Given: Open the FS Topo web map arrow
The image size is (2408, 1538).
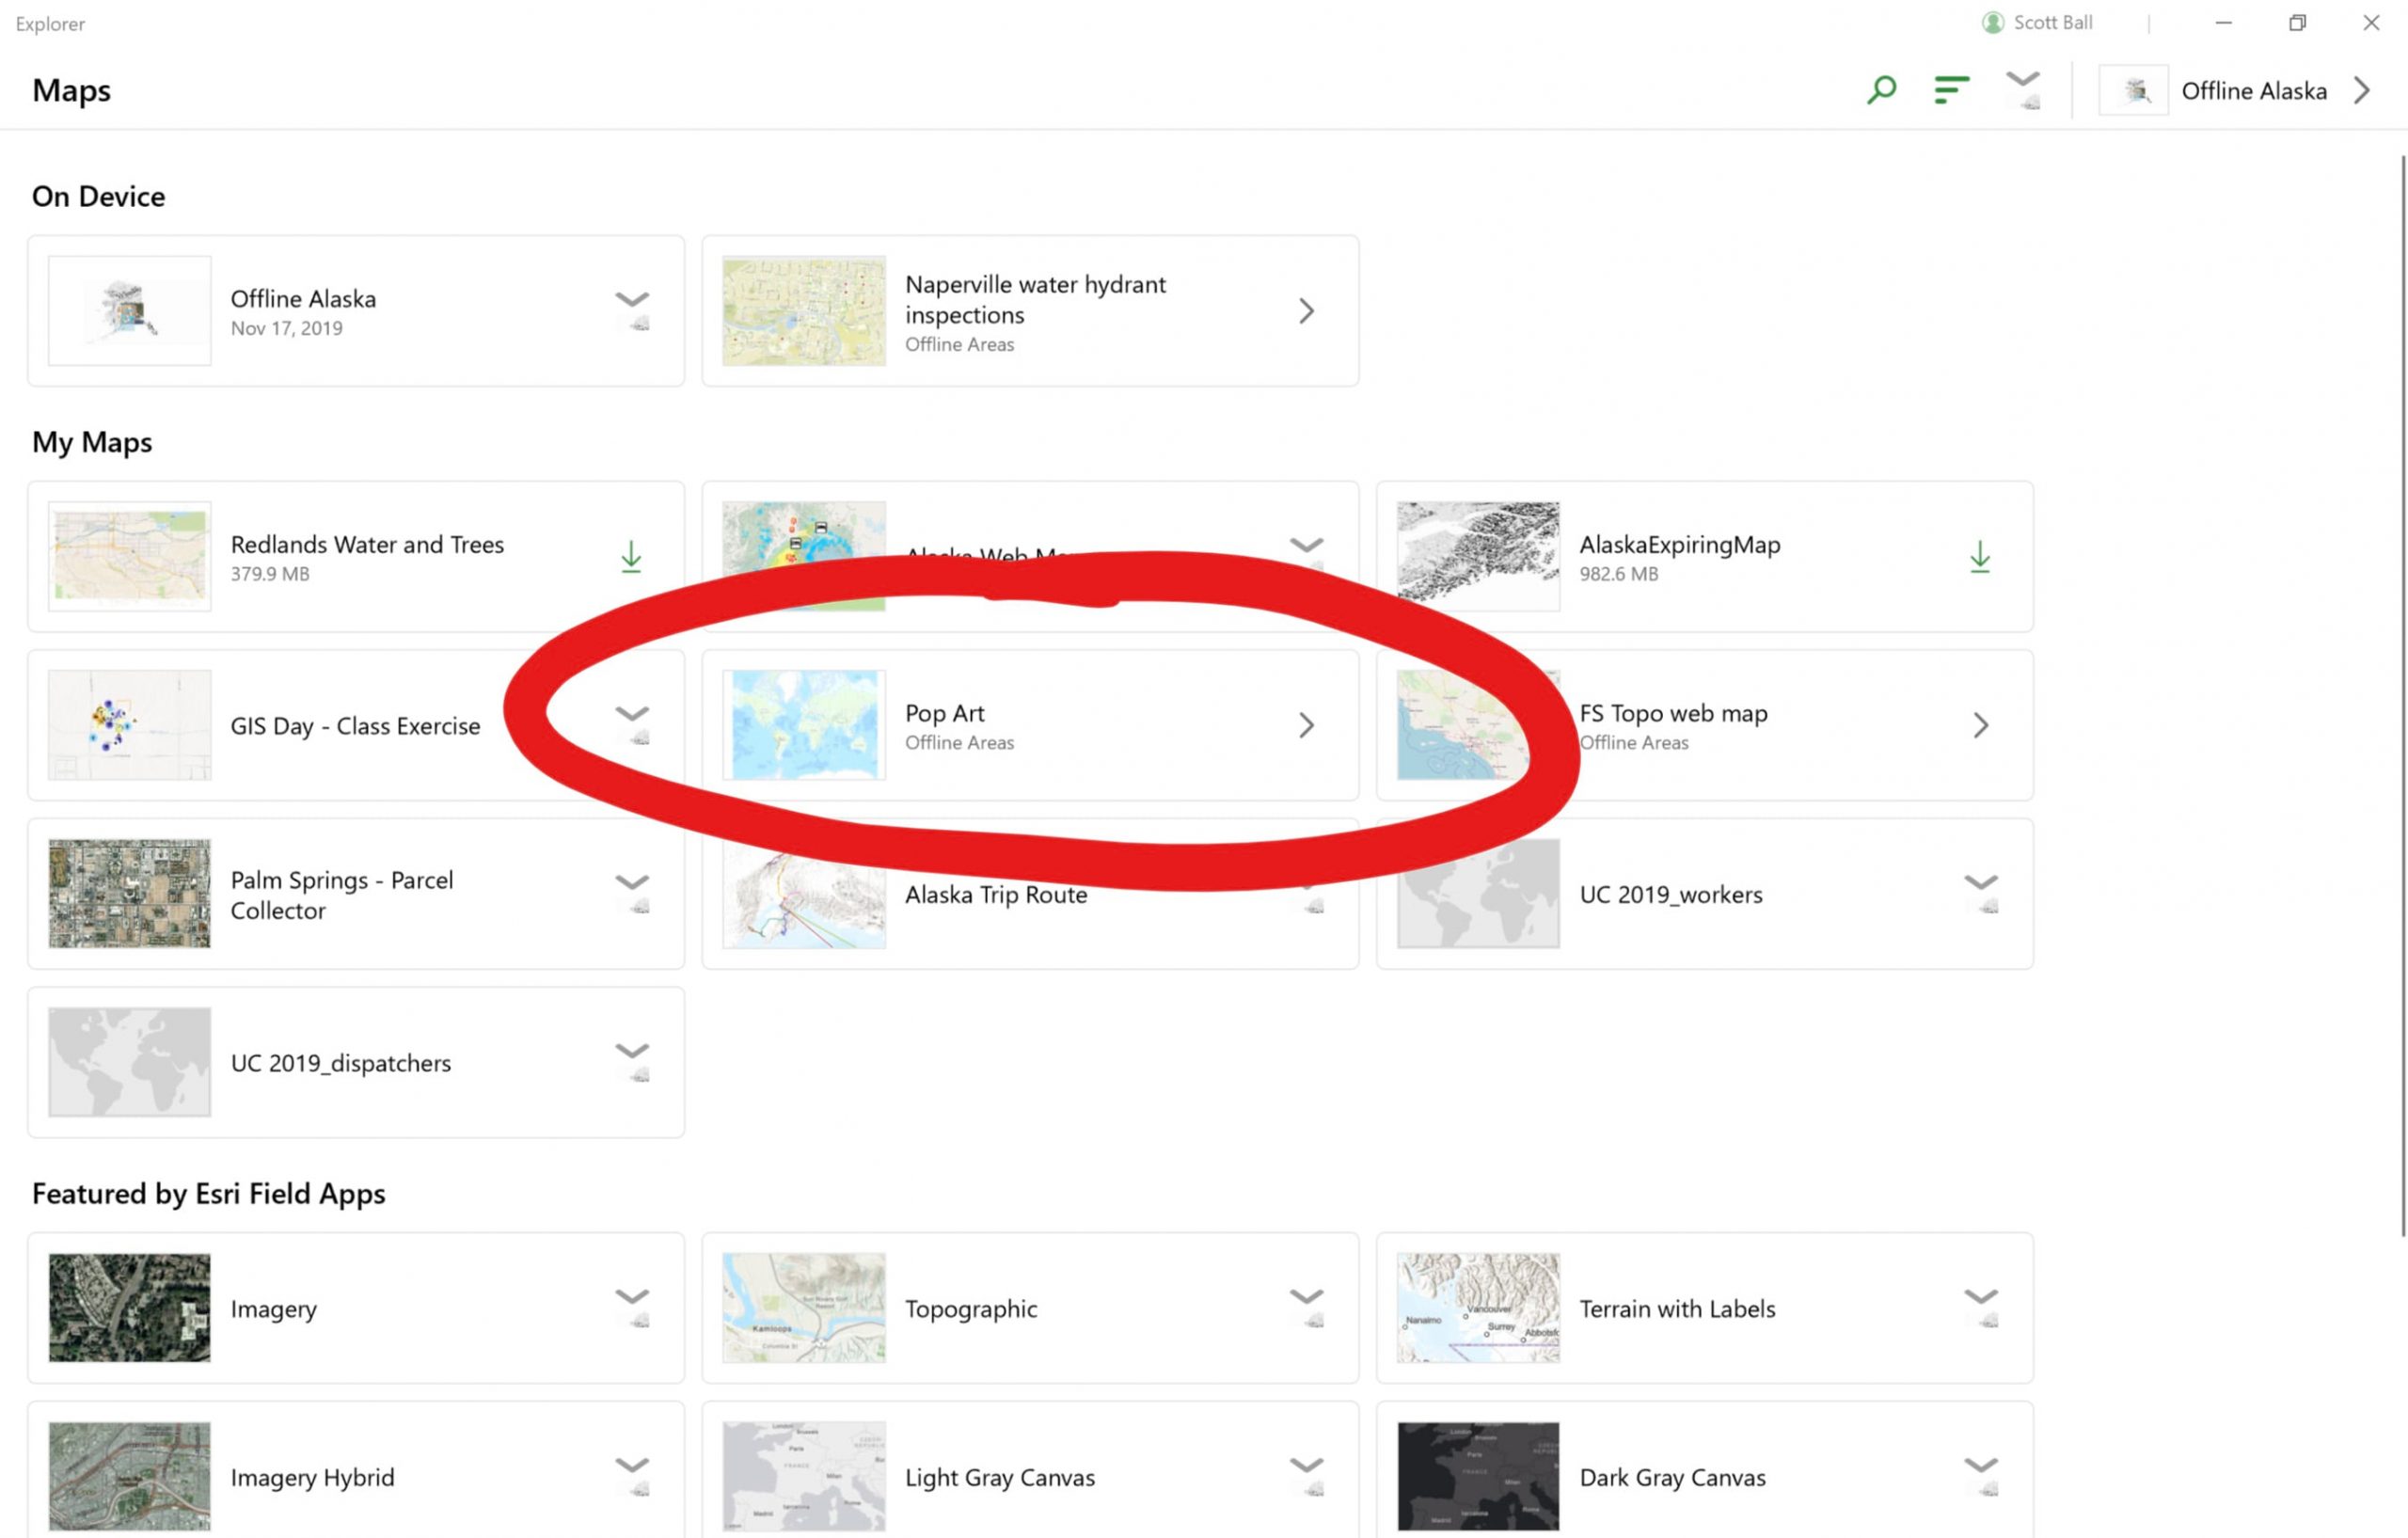Looking at the screenshot, I should [x=1981, y=725].
